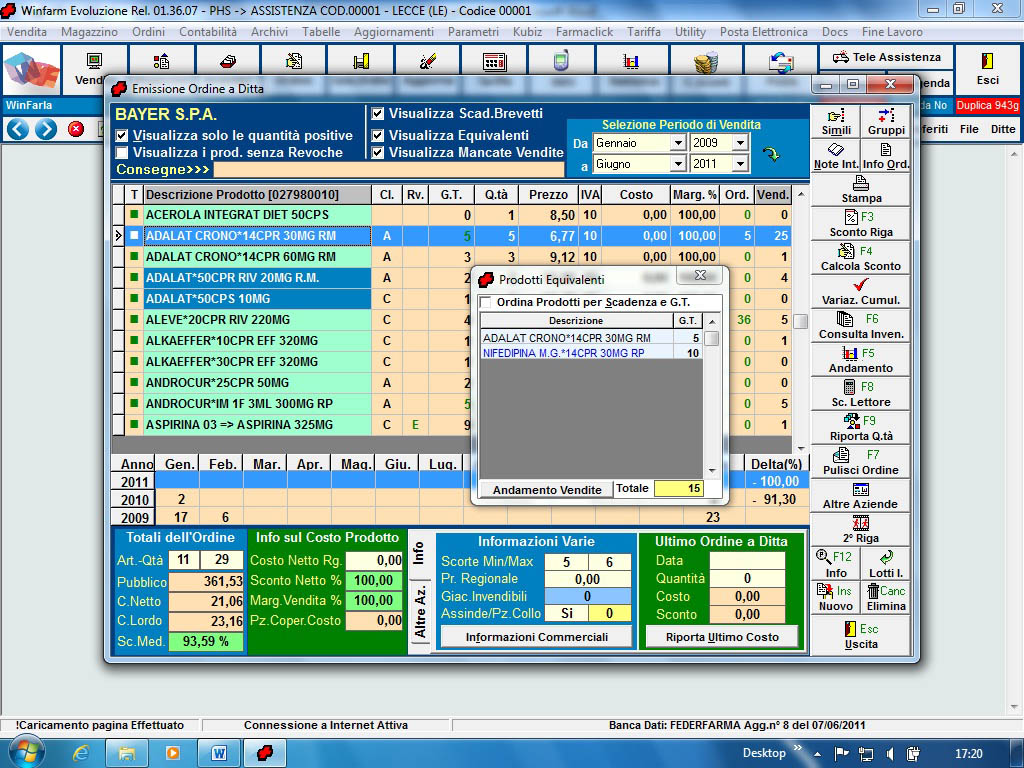The height and width of the screenshot is (768, 1024).
Task: Click the Stampa printer icon
Action: coord(861,184)
